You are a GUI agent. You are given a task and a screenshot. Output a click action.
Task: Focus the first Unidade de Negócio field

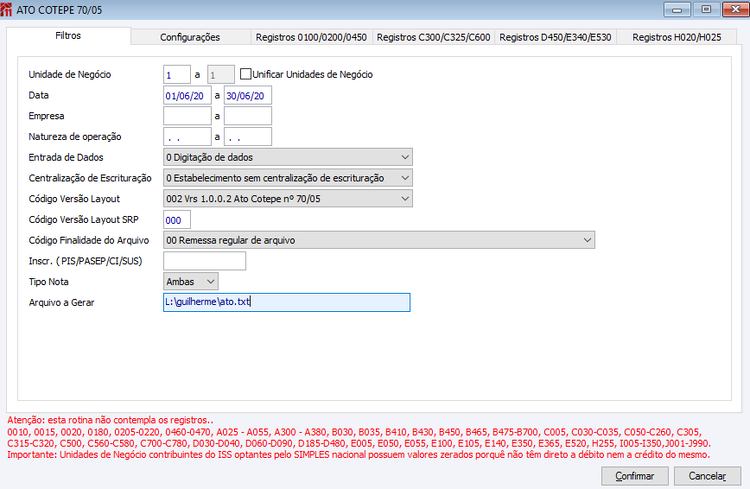(176, 75)
